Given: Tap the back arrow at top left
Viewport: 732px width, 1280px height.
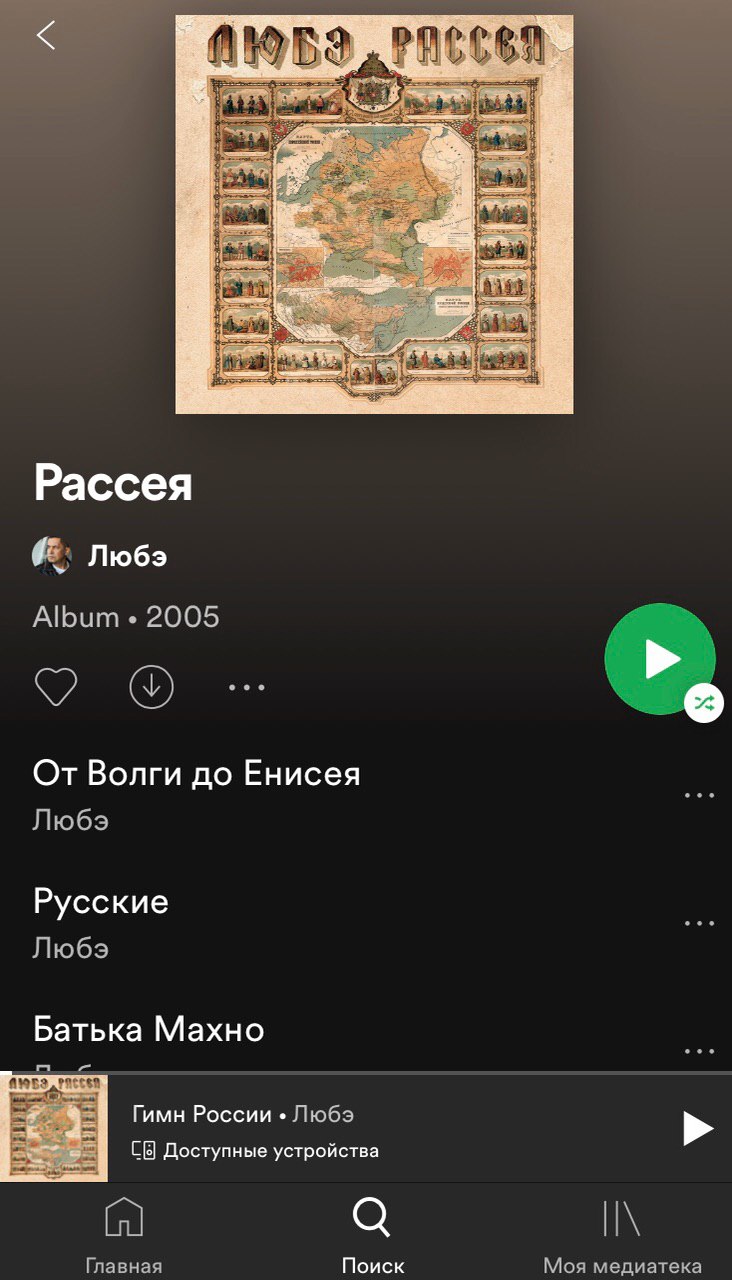Looking at the screenshot, I should point(46,35).
